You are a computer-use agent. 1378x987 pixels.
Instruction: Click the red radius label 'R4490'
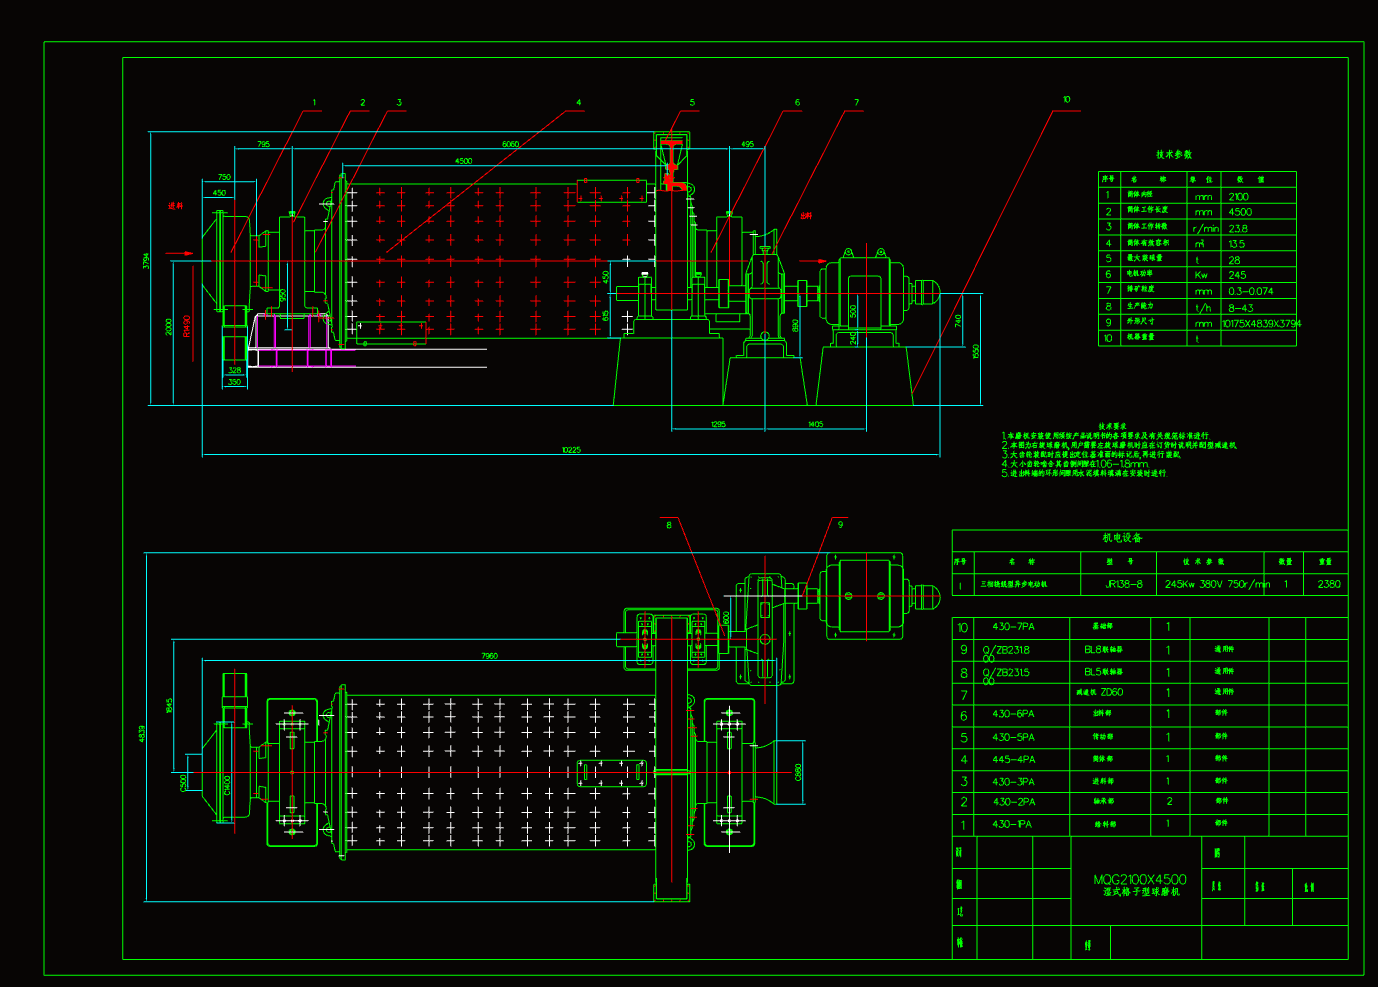pyautogui.click(x=187, y=326)
